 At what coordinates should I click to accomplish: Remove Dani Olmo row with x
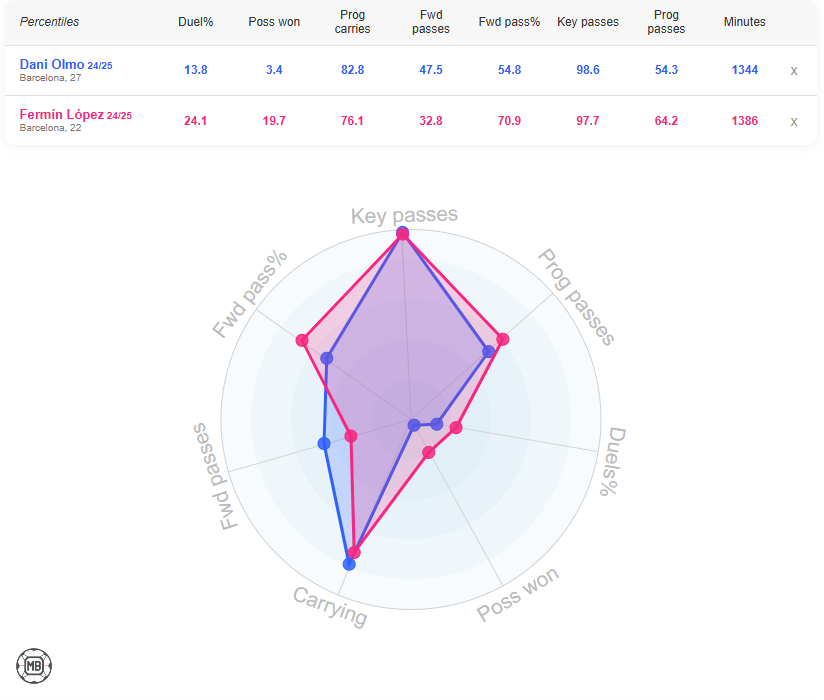[794, 70]
